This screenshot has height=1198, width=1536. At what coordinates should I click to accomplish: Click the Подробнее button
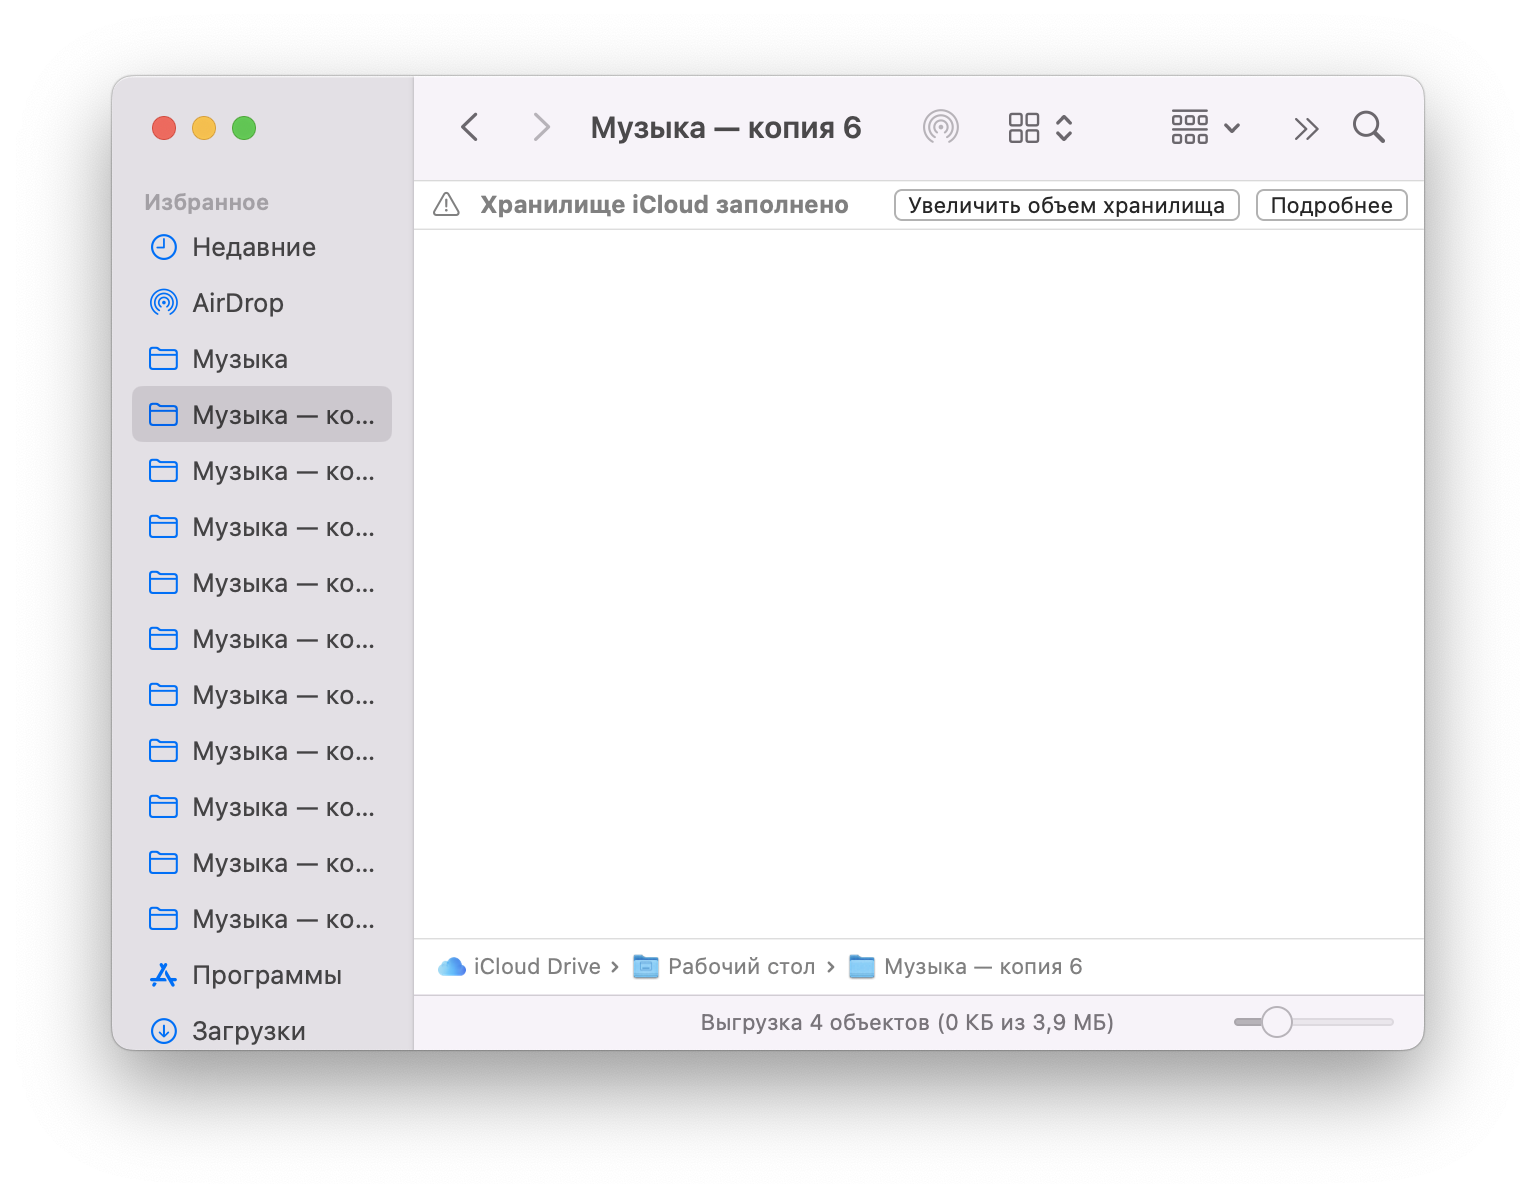pyautogui.click(x=1332, y=205)
